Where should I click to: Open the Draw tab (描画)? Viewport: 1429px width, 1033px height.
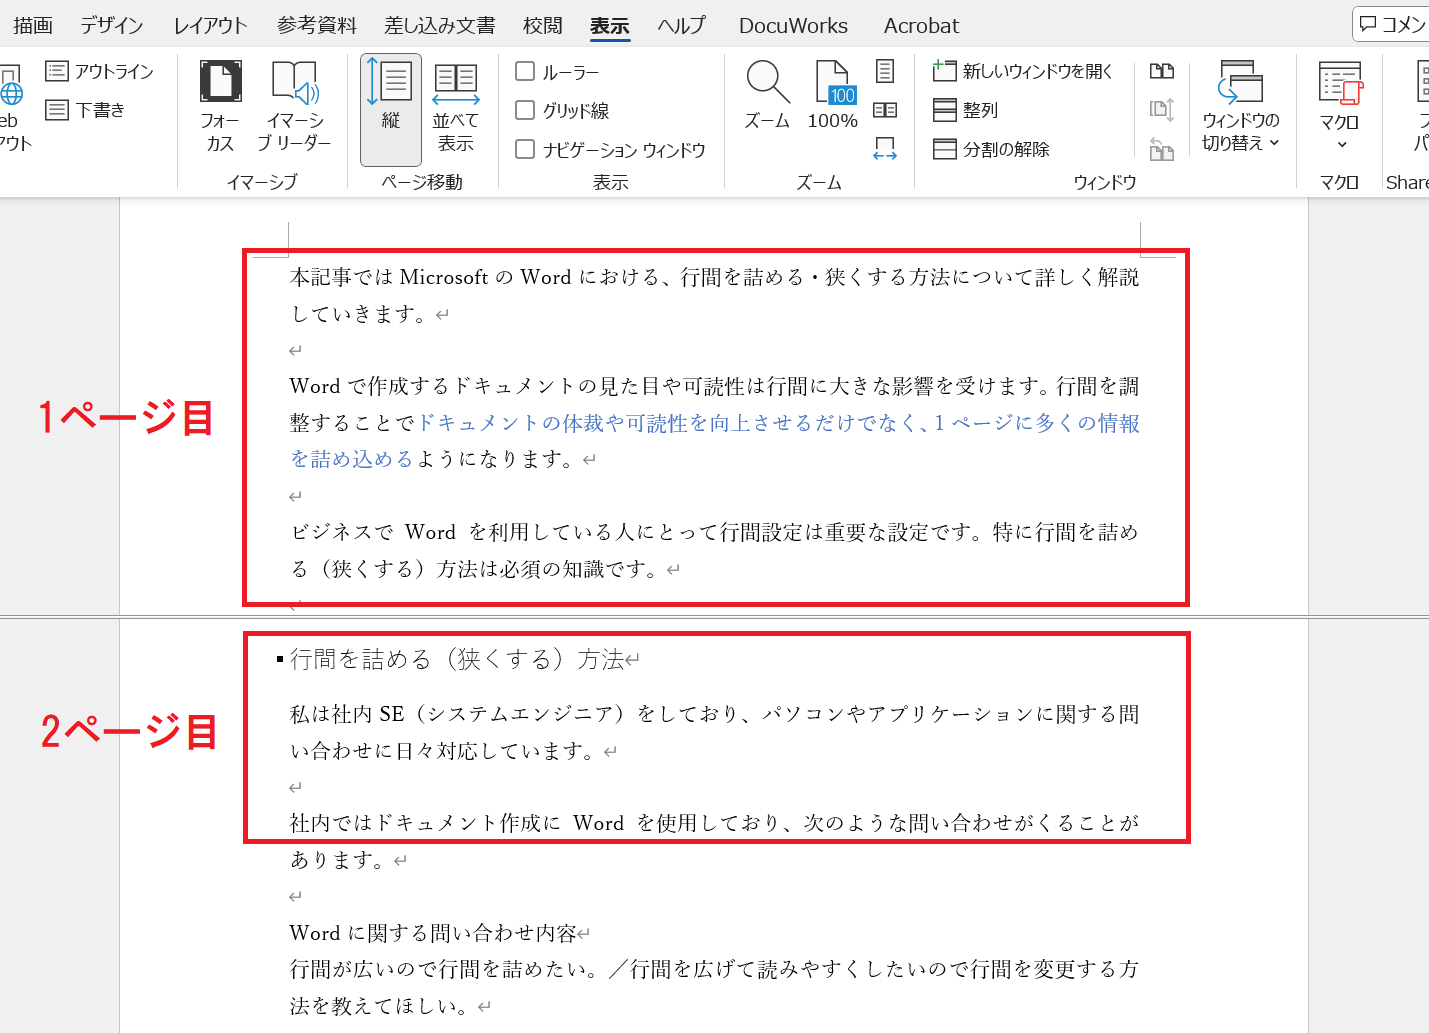(33, 25)
